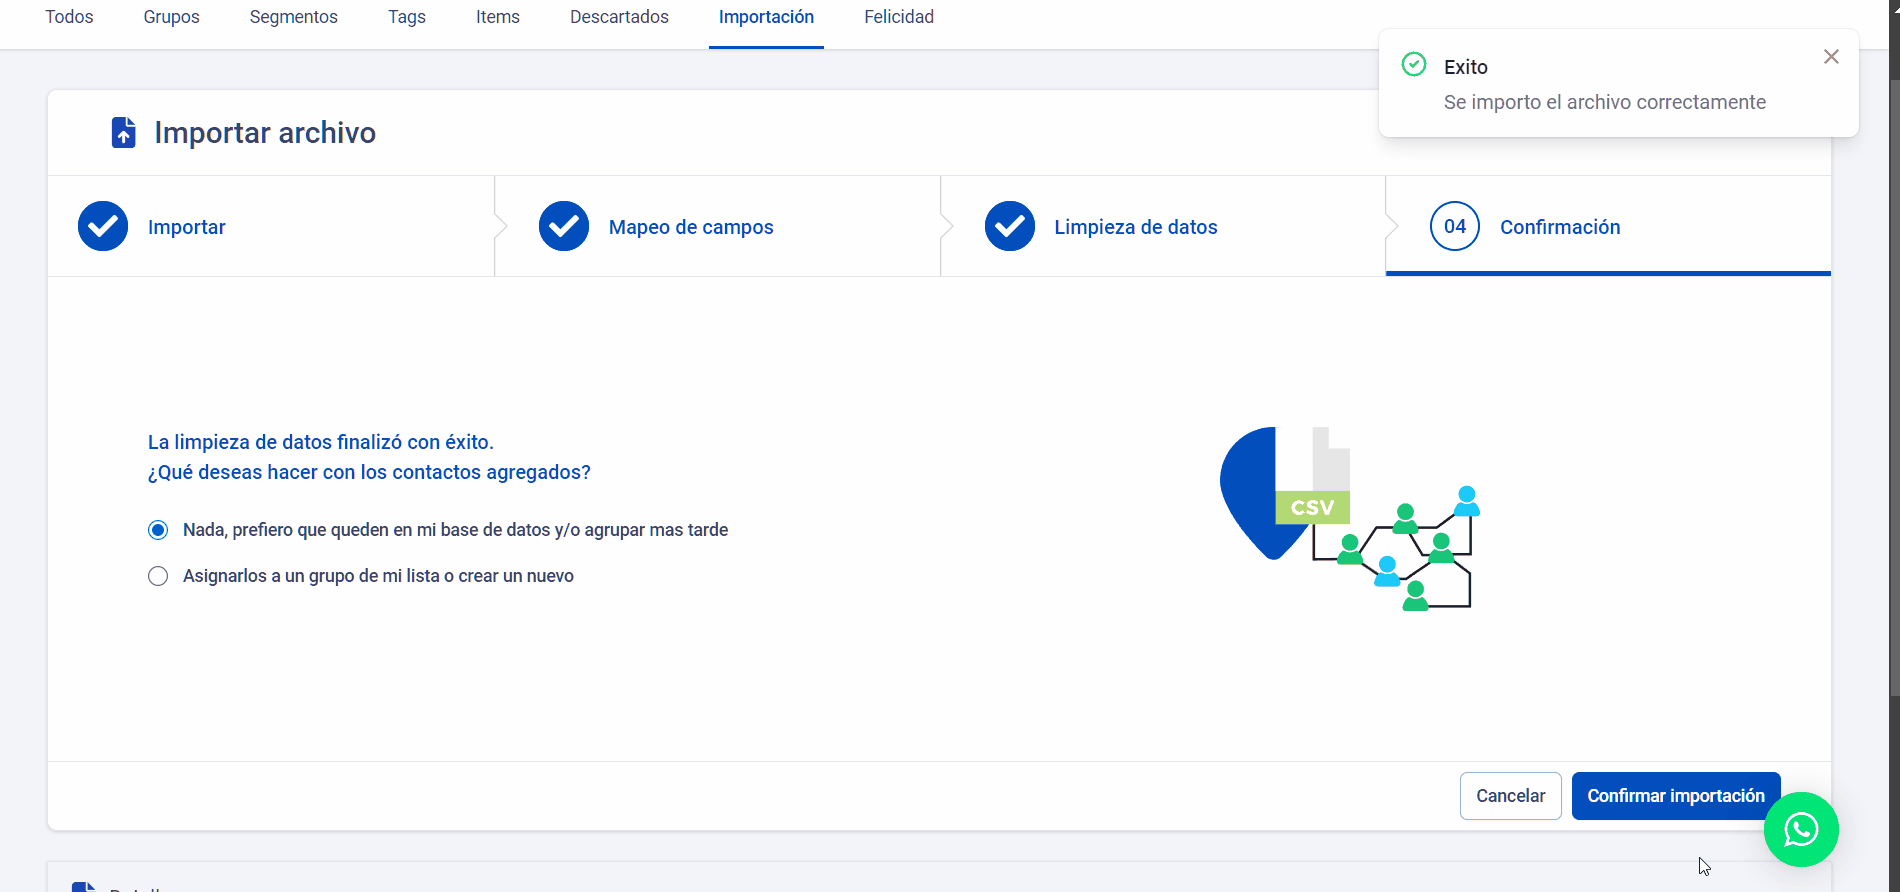
Task: Close the Exito notification
Action: click(1831, 57)
